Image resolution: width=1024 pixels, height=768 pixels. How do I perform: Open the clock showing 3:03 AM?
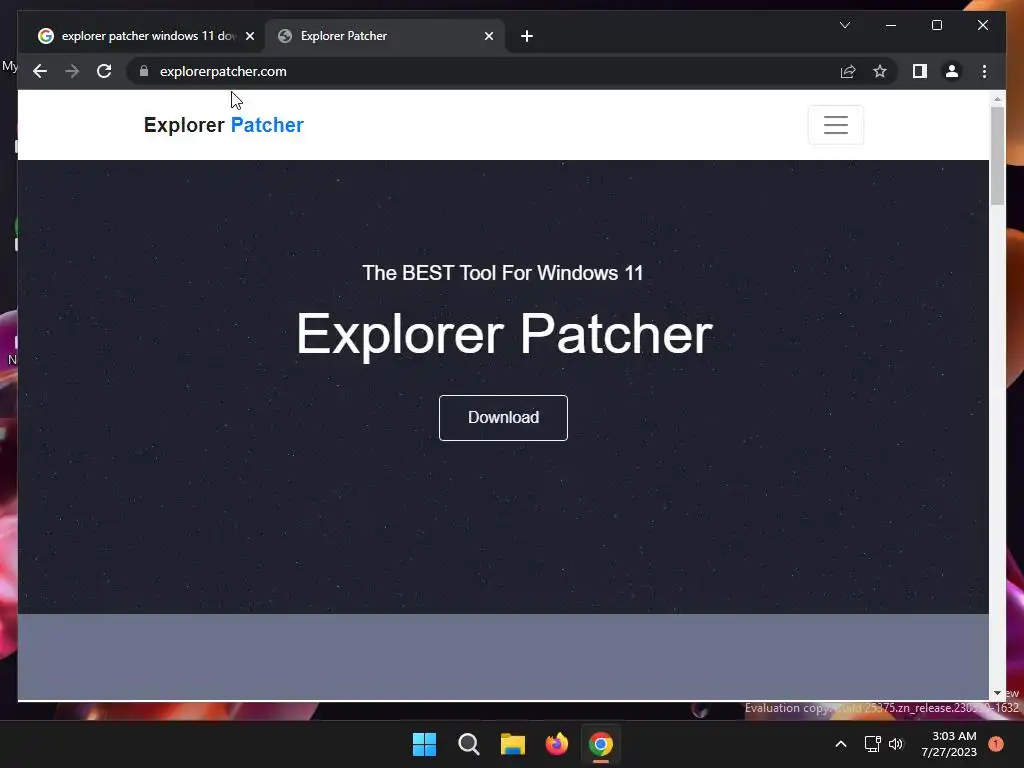948,744
